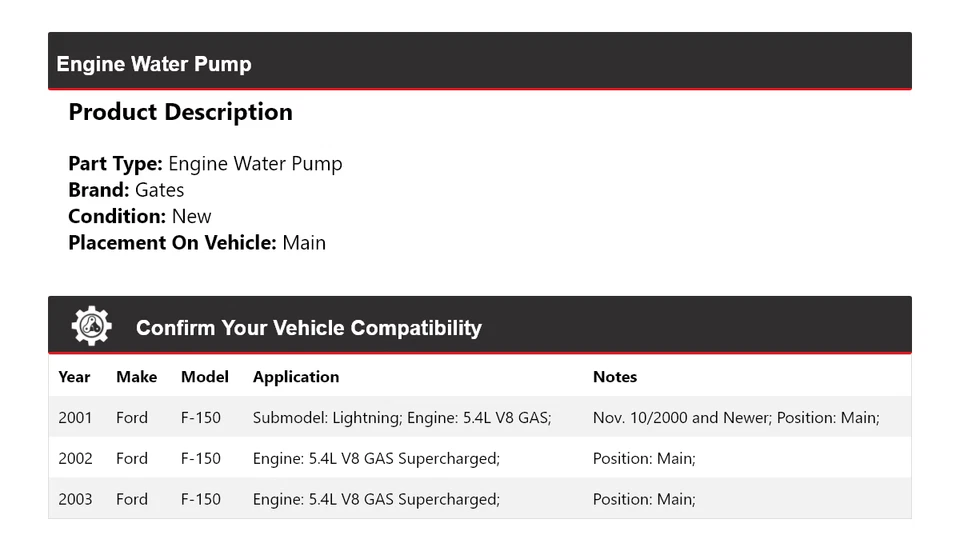The image size is (960, 551).
Task: Select the 2003 year cell
Action: [75, 499]
